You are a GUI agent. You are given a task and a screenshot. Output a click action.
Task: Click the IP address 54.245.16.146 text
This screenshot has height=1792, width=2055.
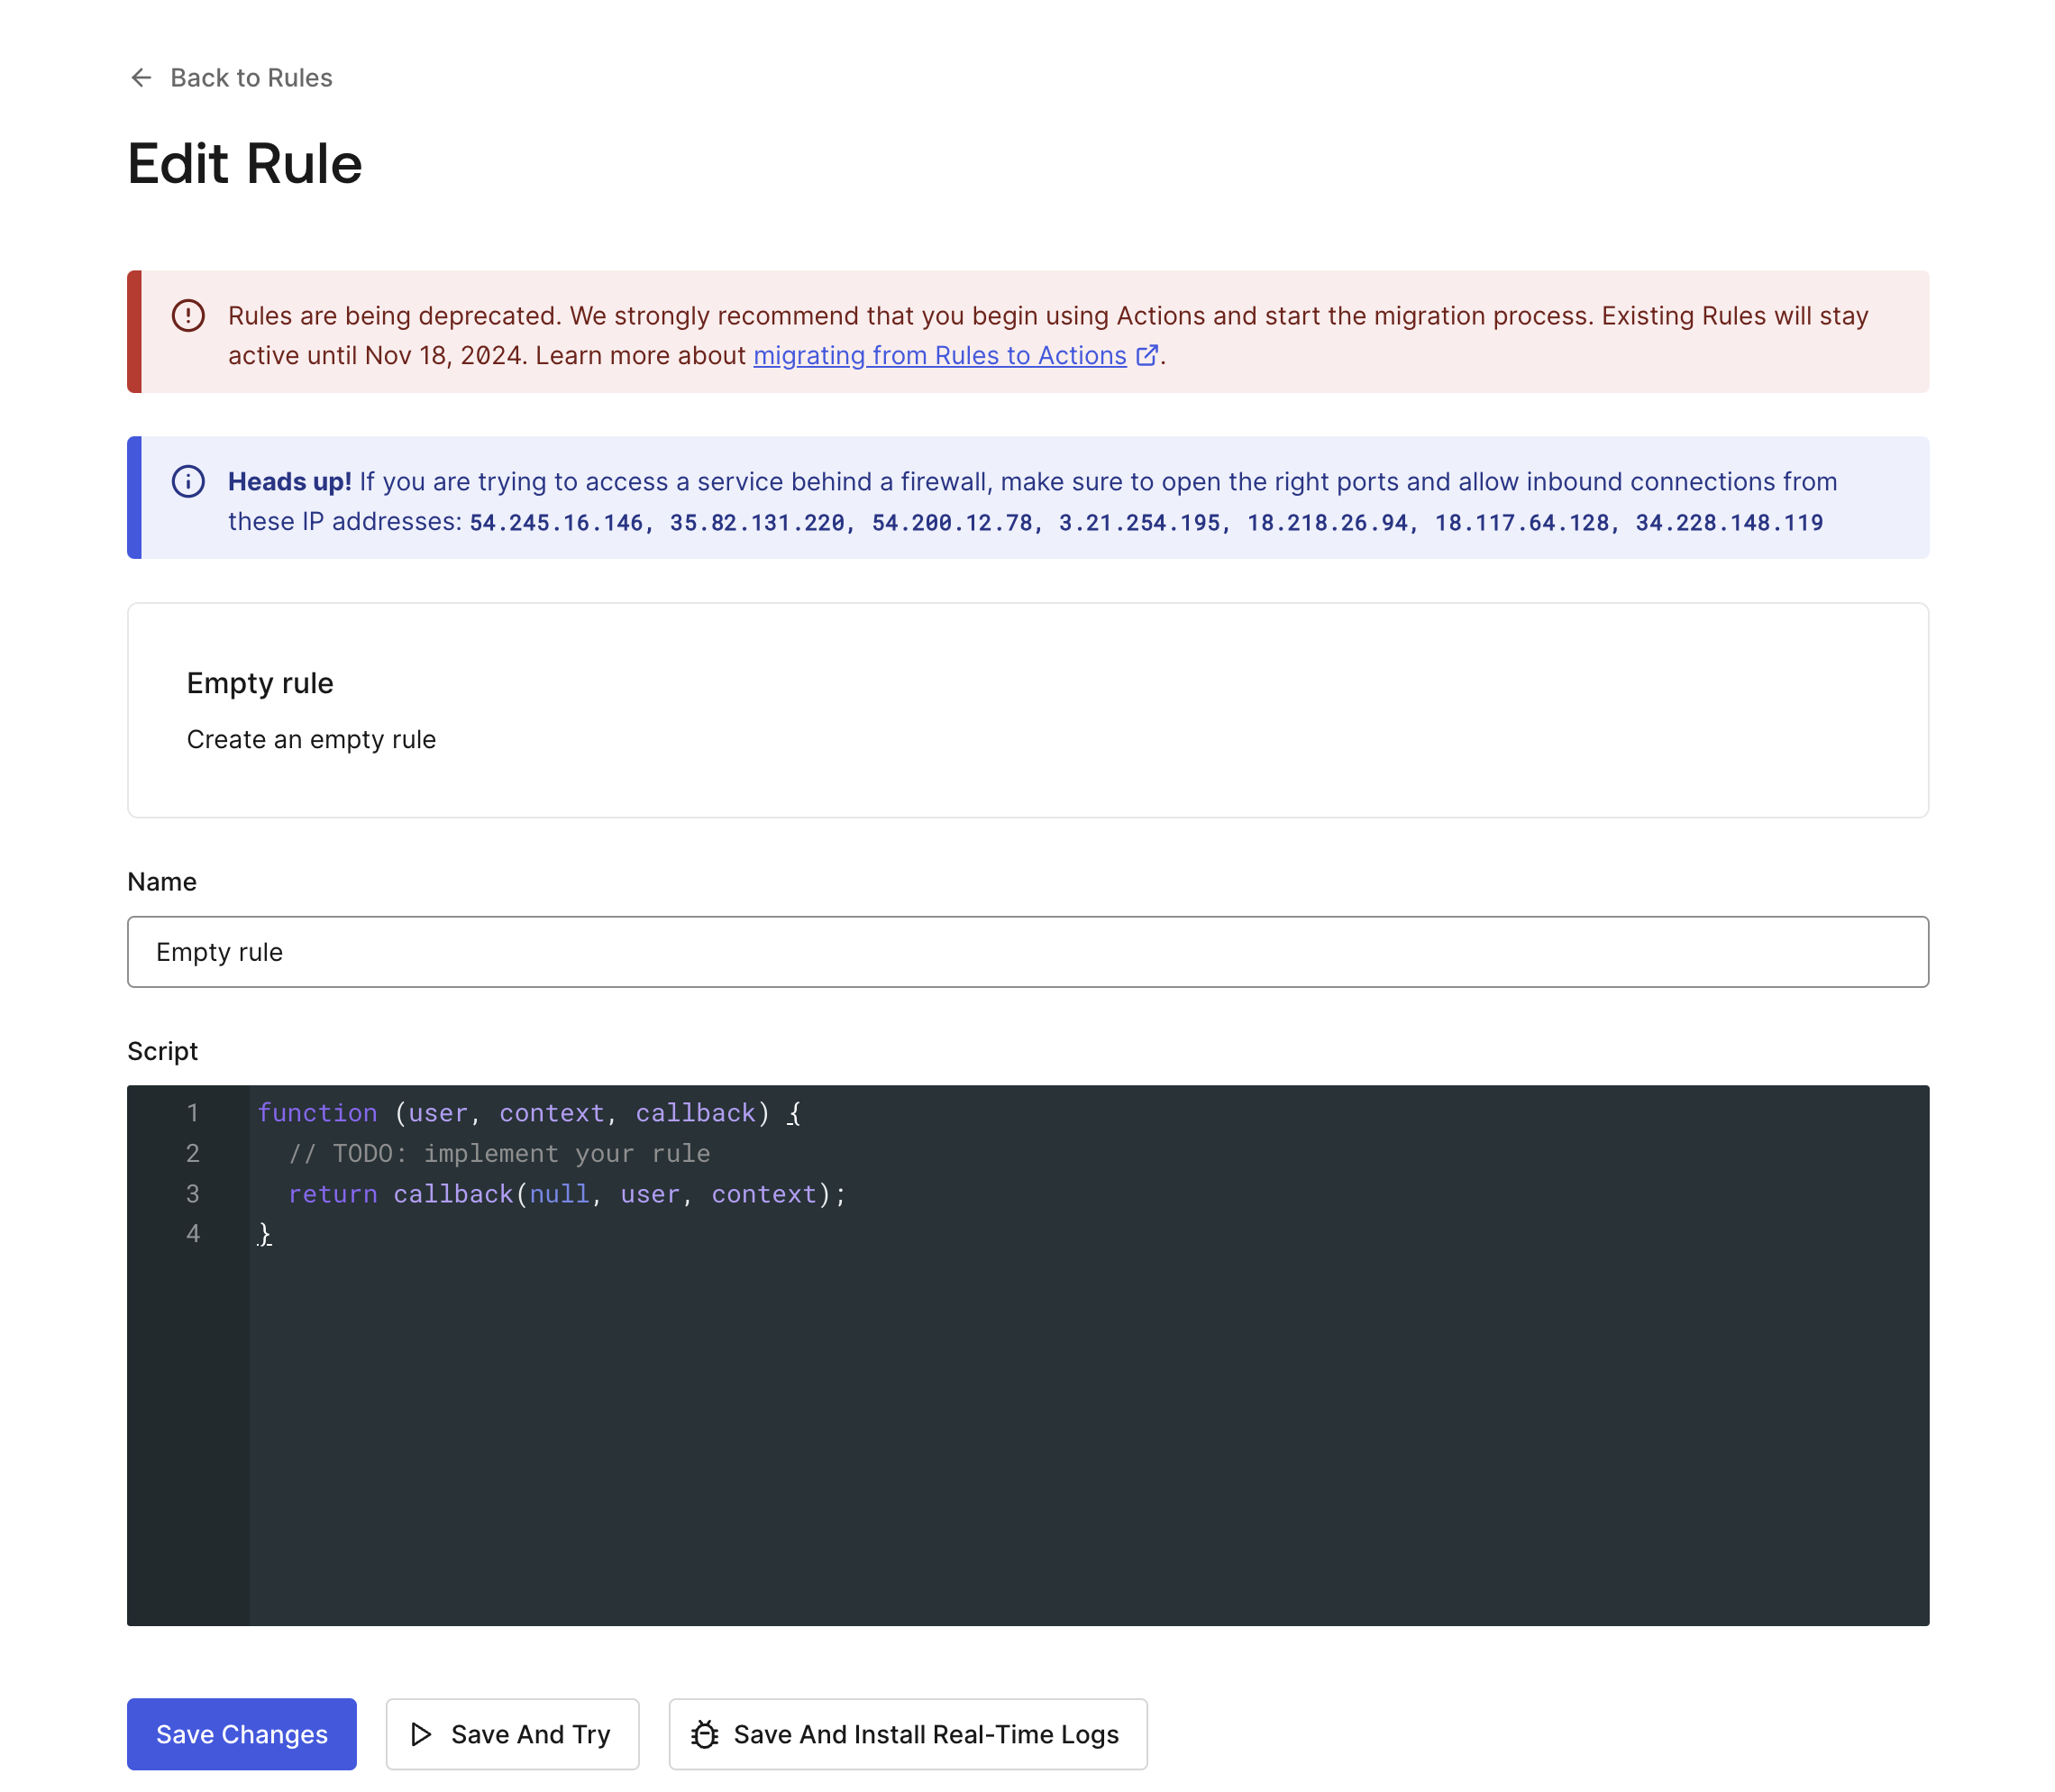pyautogui.click(x=555, y=521)
